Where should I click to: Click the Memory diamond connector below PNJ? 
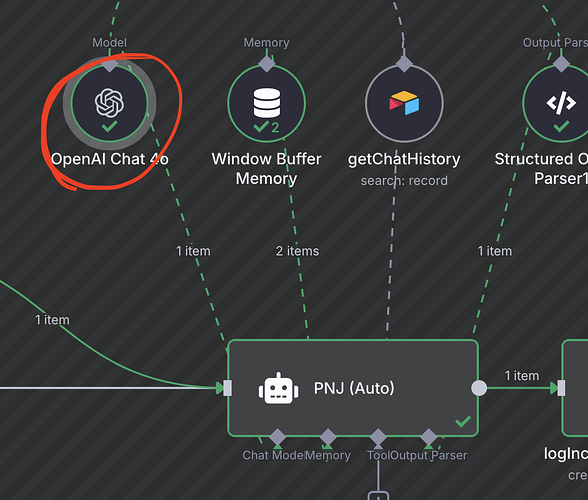(x=328, y=437)
